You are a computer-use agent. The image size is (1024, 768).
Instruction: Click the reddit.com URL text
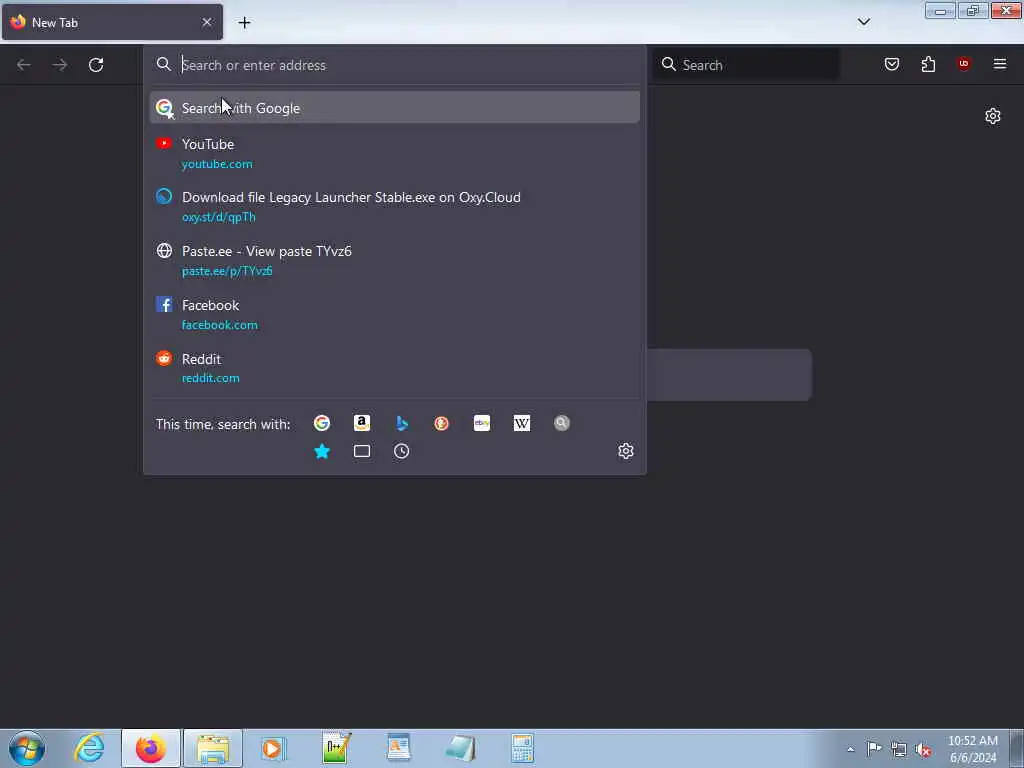click(x=210, y=378)
